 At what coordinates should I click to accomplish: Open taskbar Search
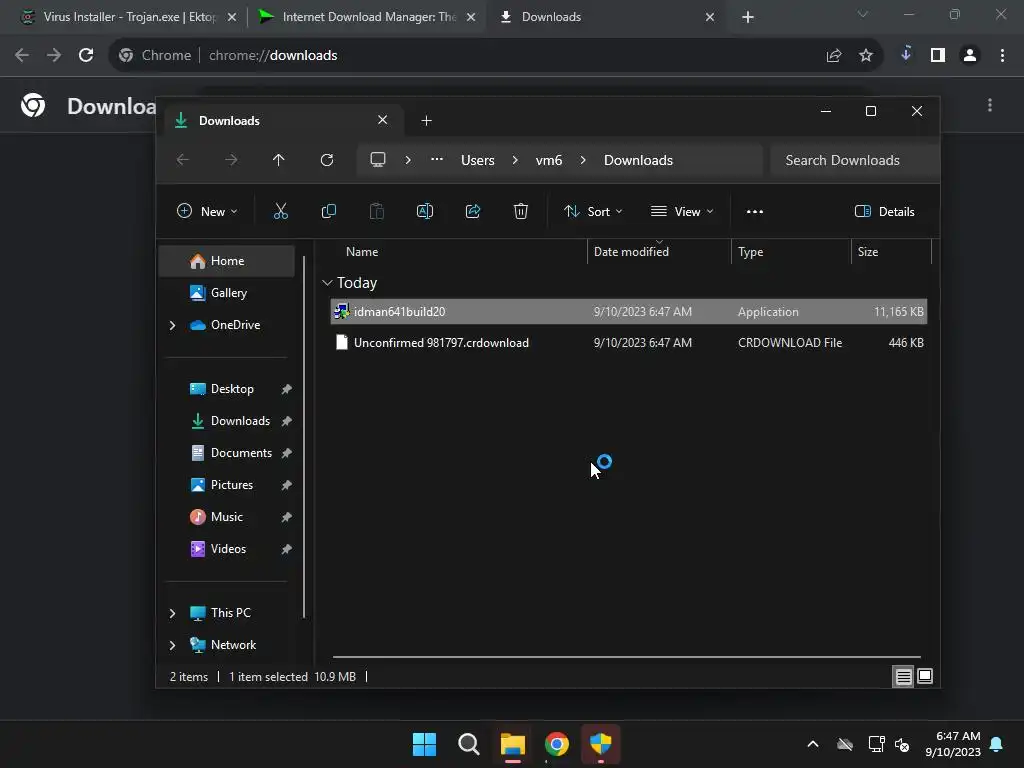(468, 744)
